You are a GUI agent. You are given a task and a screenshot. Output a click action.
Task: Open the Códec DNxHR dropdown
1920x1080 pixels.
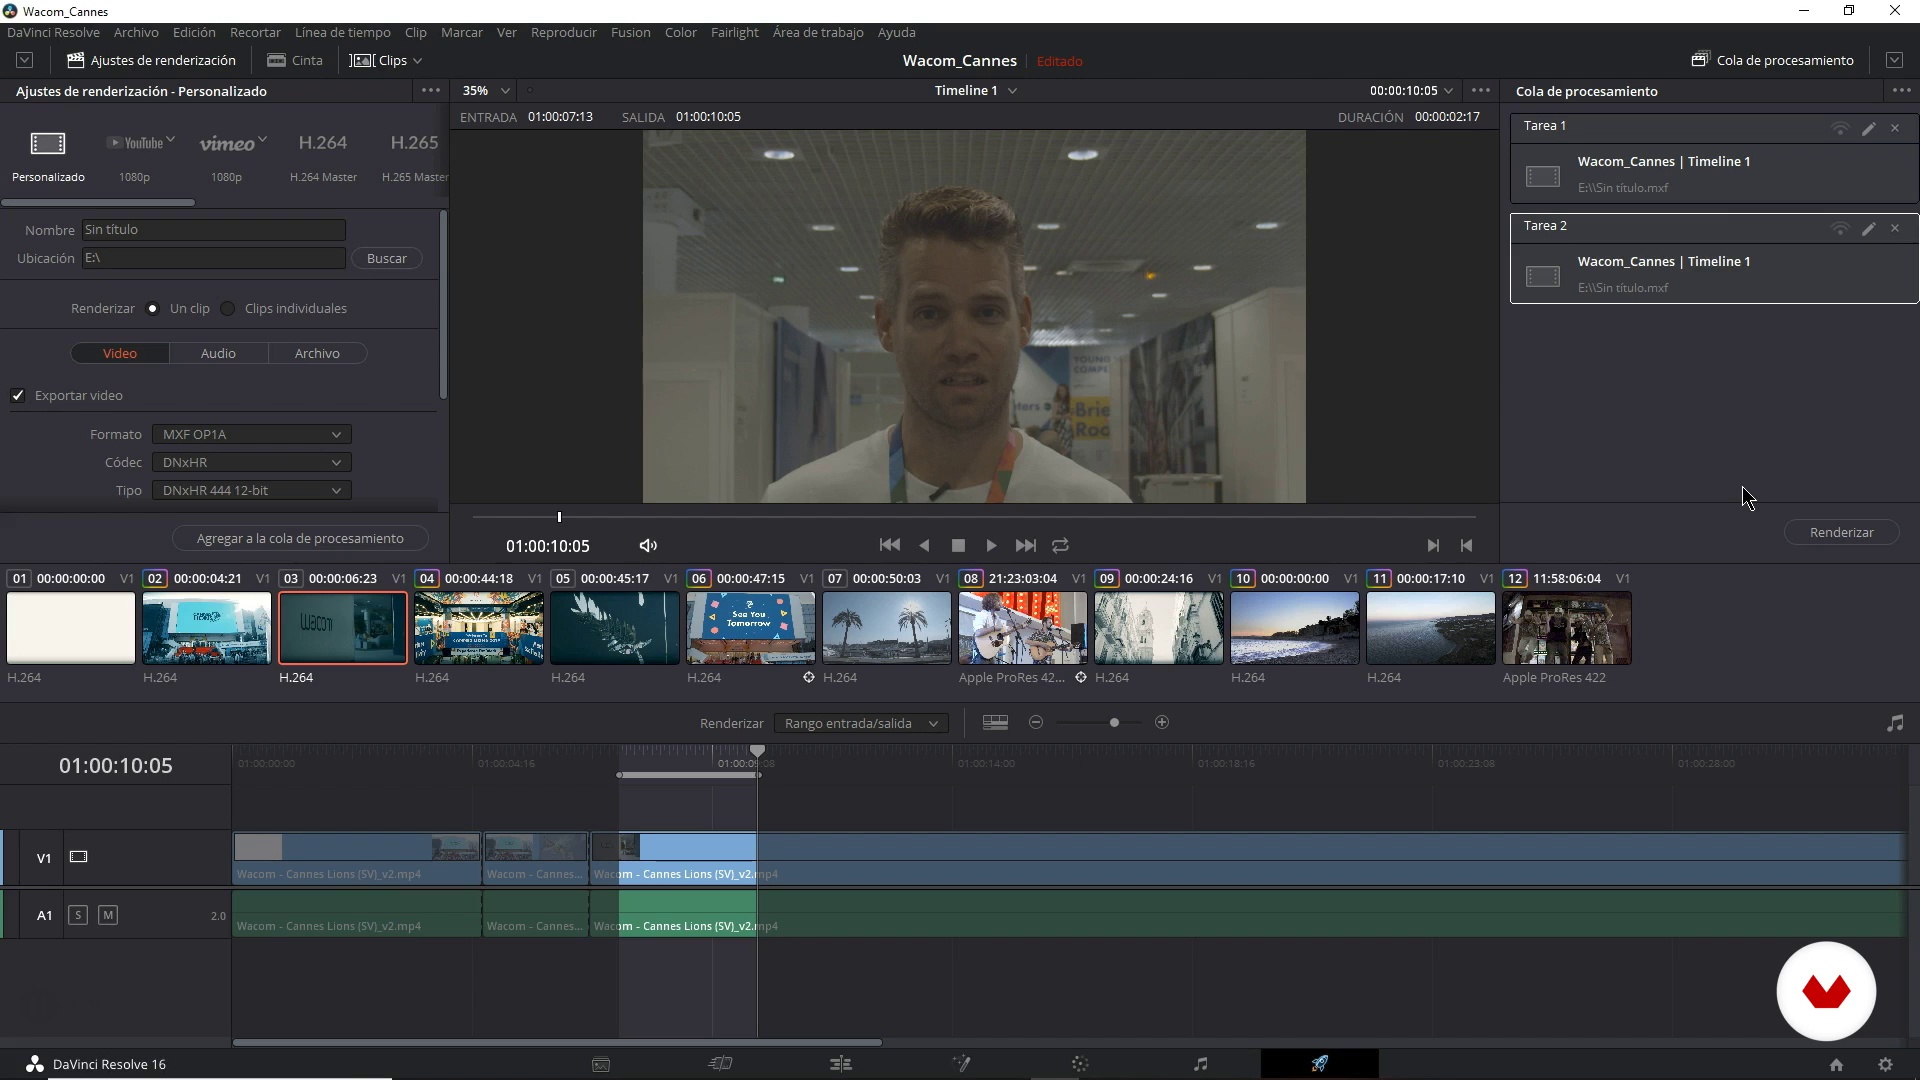252,462
